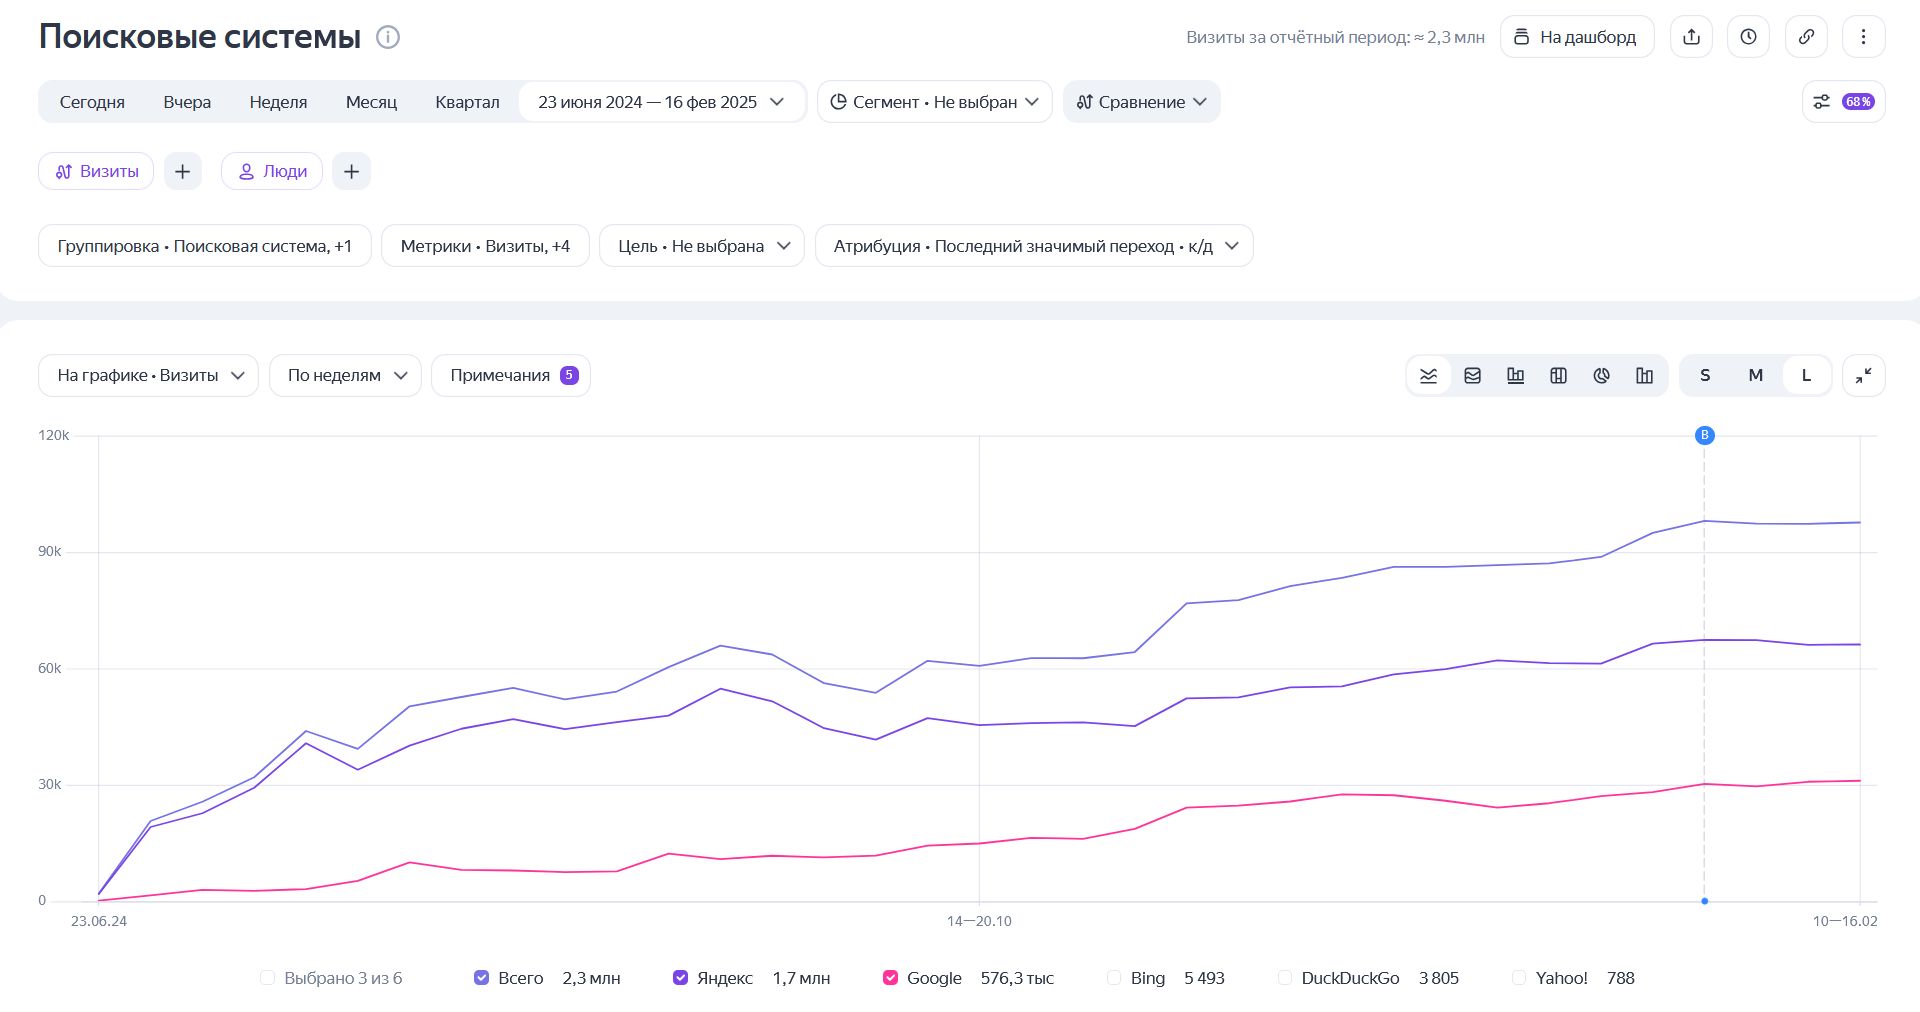Enable the DuckDuckGo series checkbox

1285,978
